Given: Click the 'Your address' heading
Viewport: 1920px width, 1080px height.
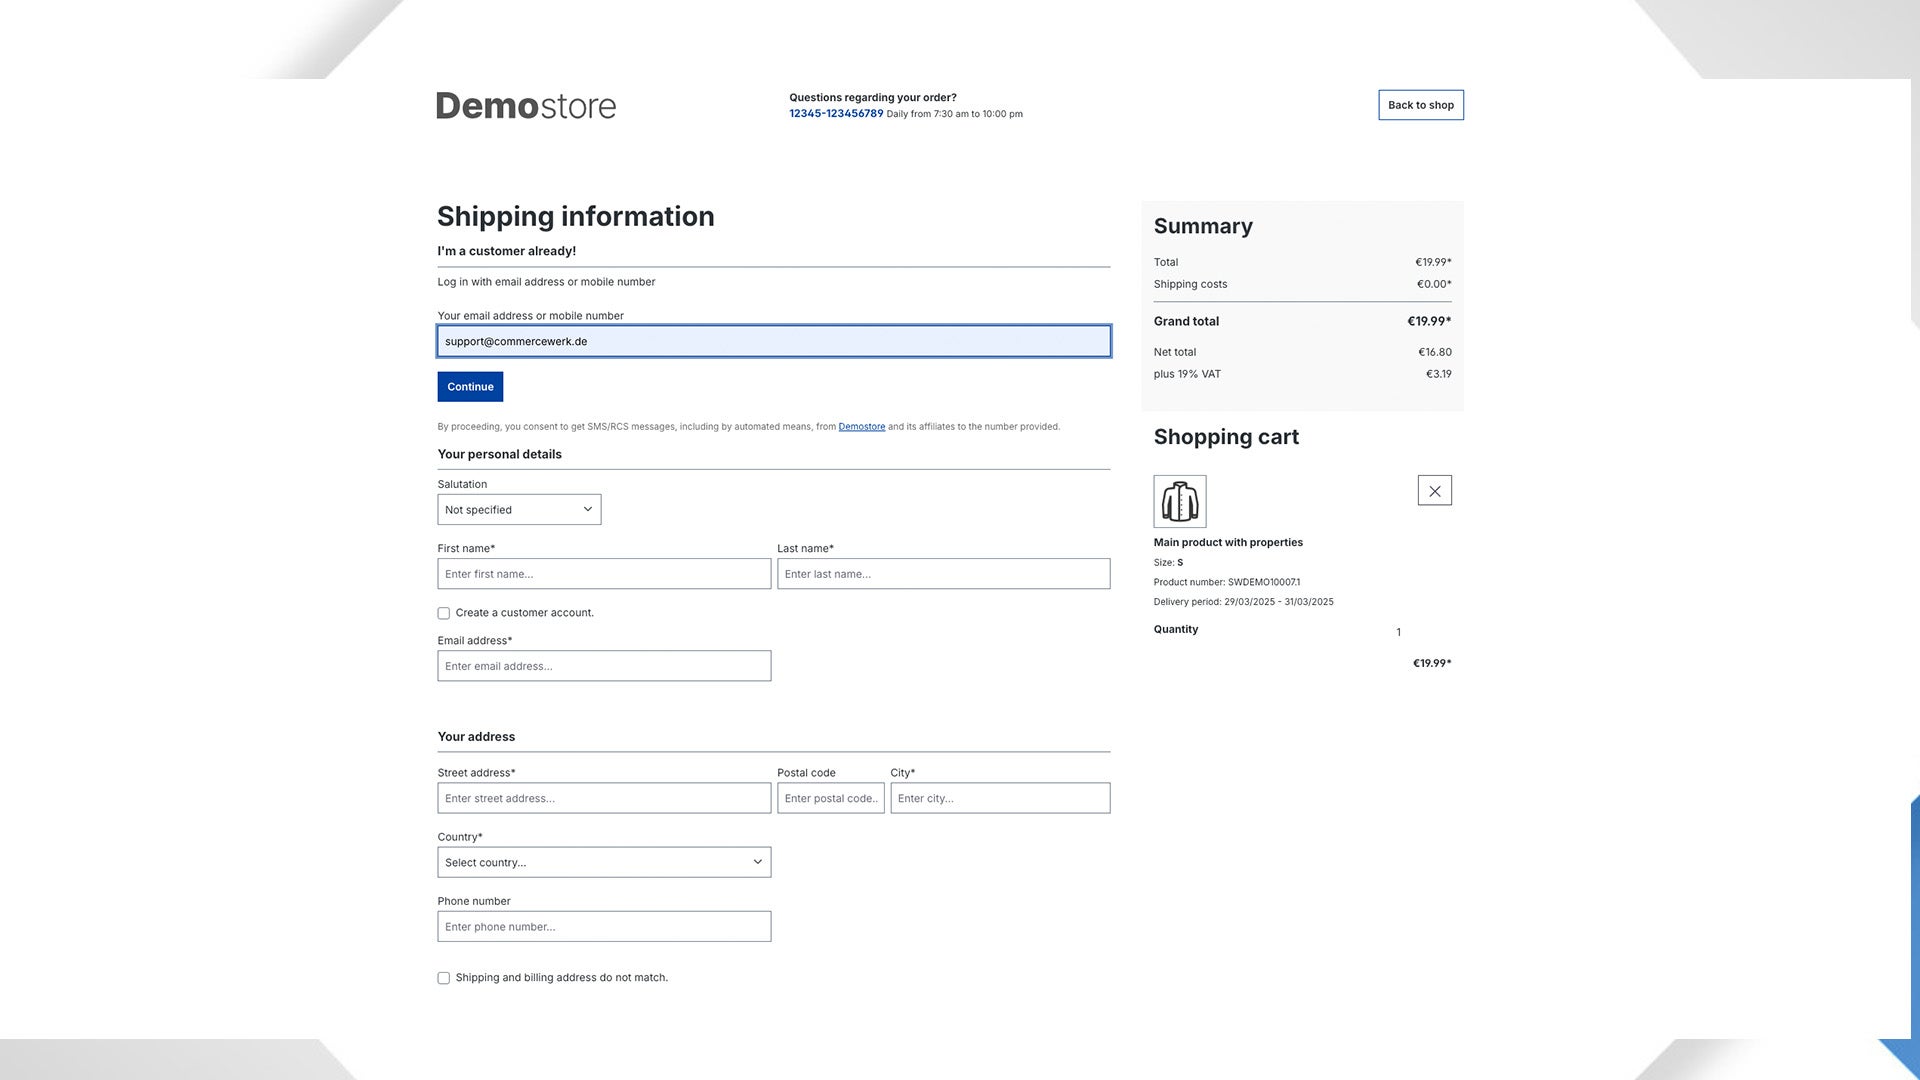Looking at the screenshot, I should [476, 737].
